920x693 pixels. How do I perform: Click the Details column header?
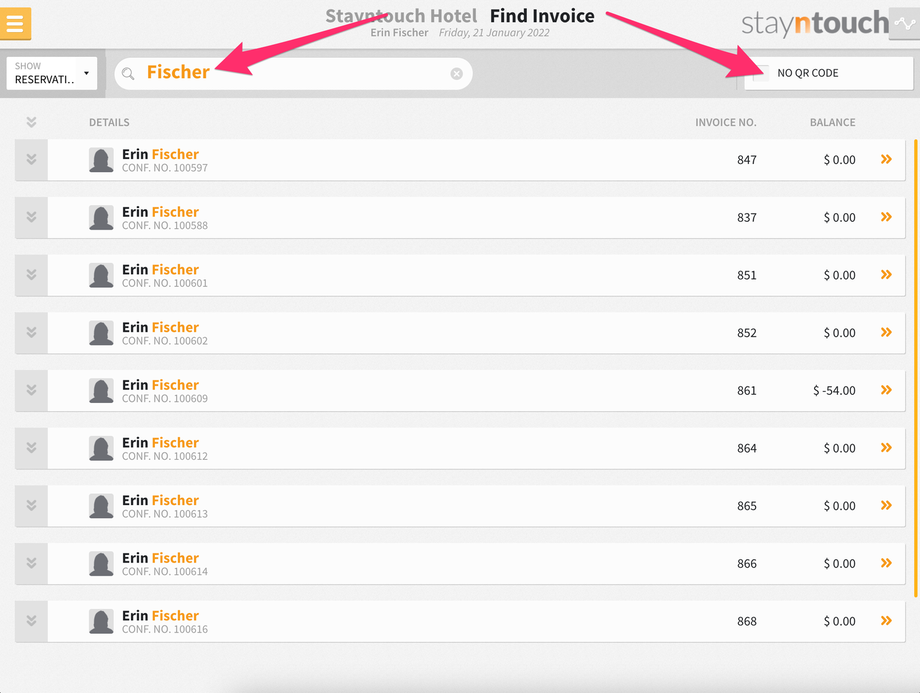[109, 122]
